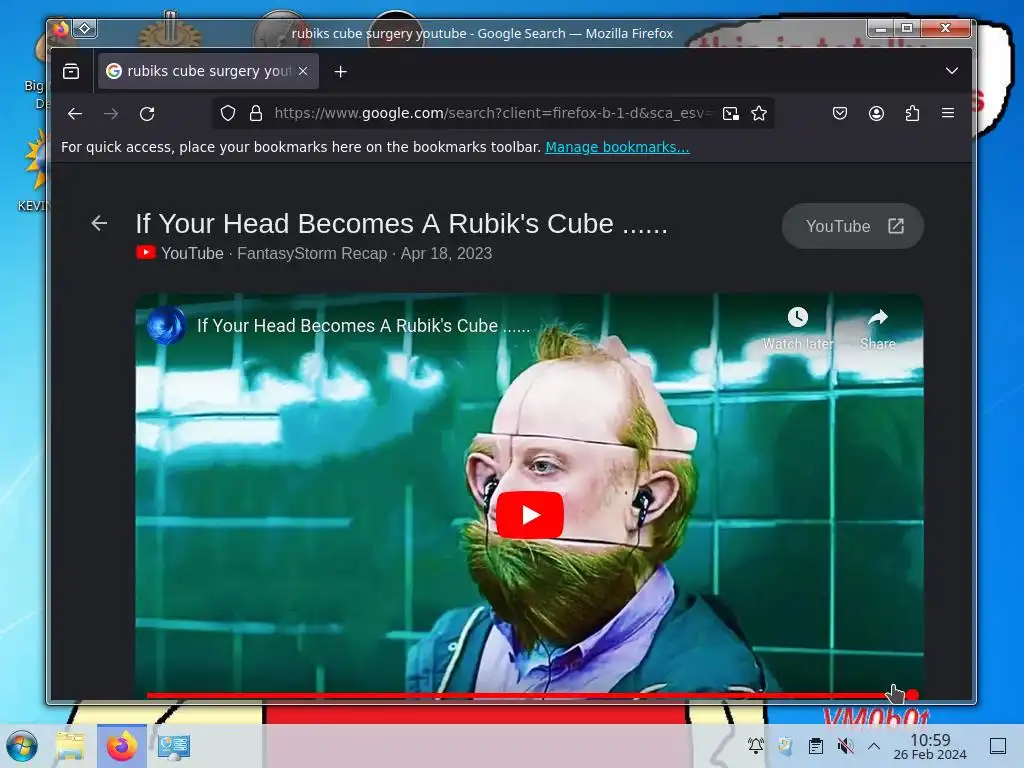Maximize the Firefox window
Screen dimensions: 1024x768
coord(907,28)
